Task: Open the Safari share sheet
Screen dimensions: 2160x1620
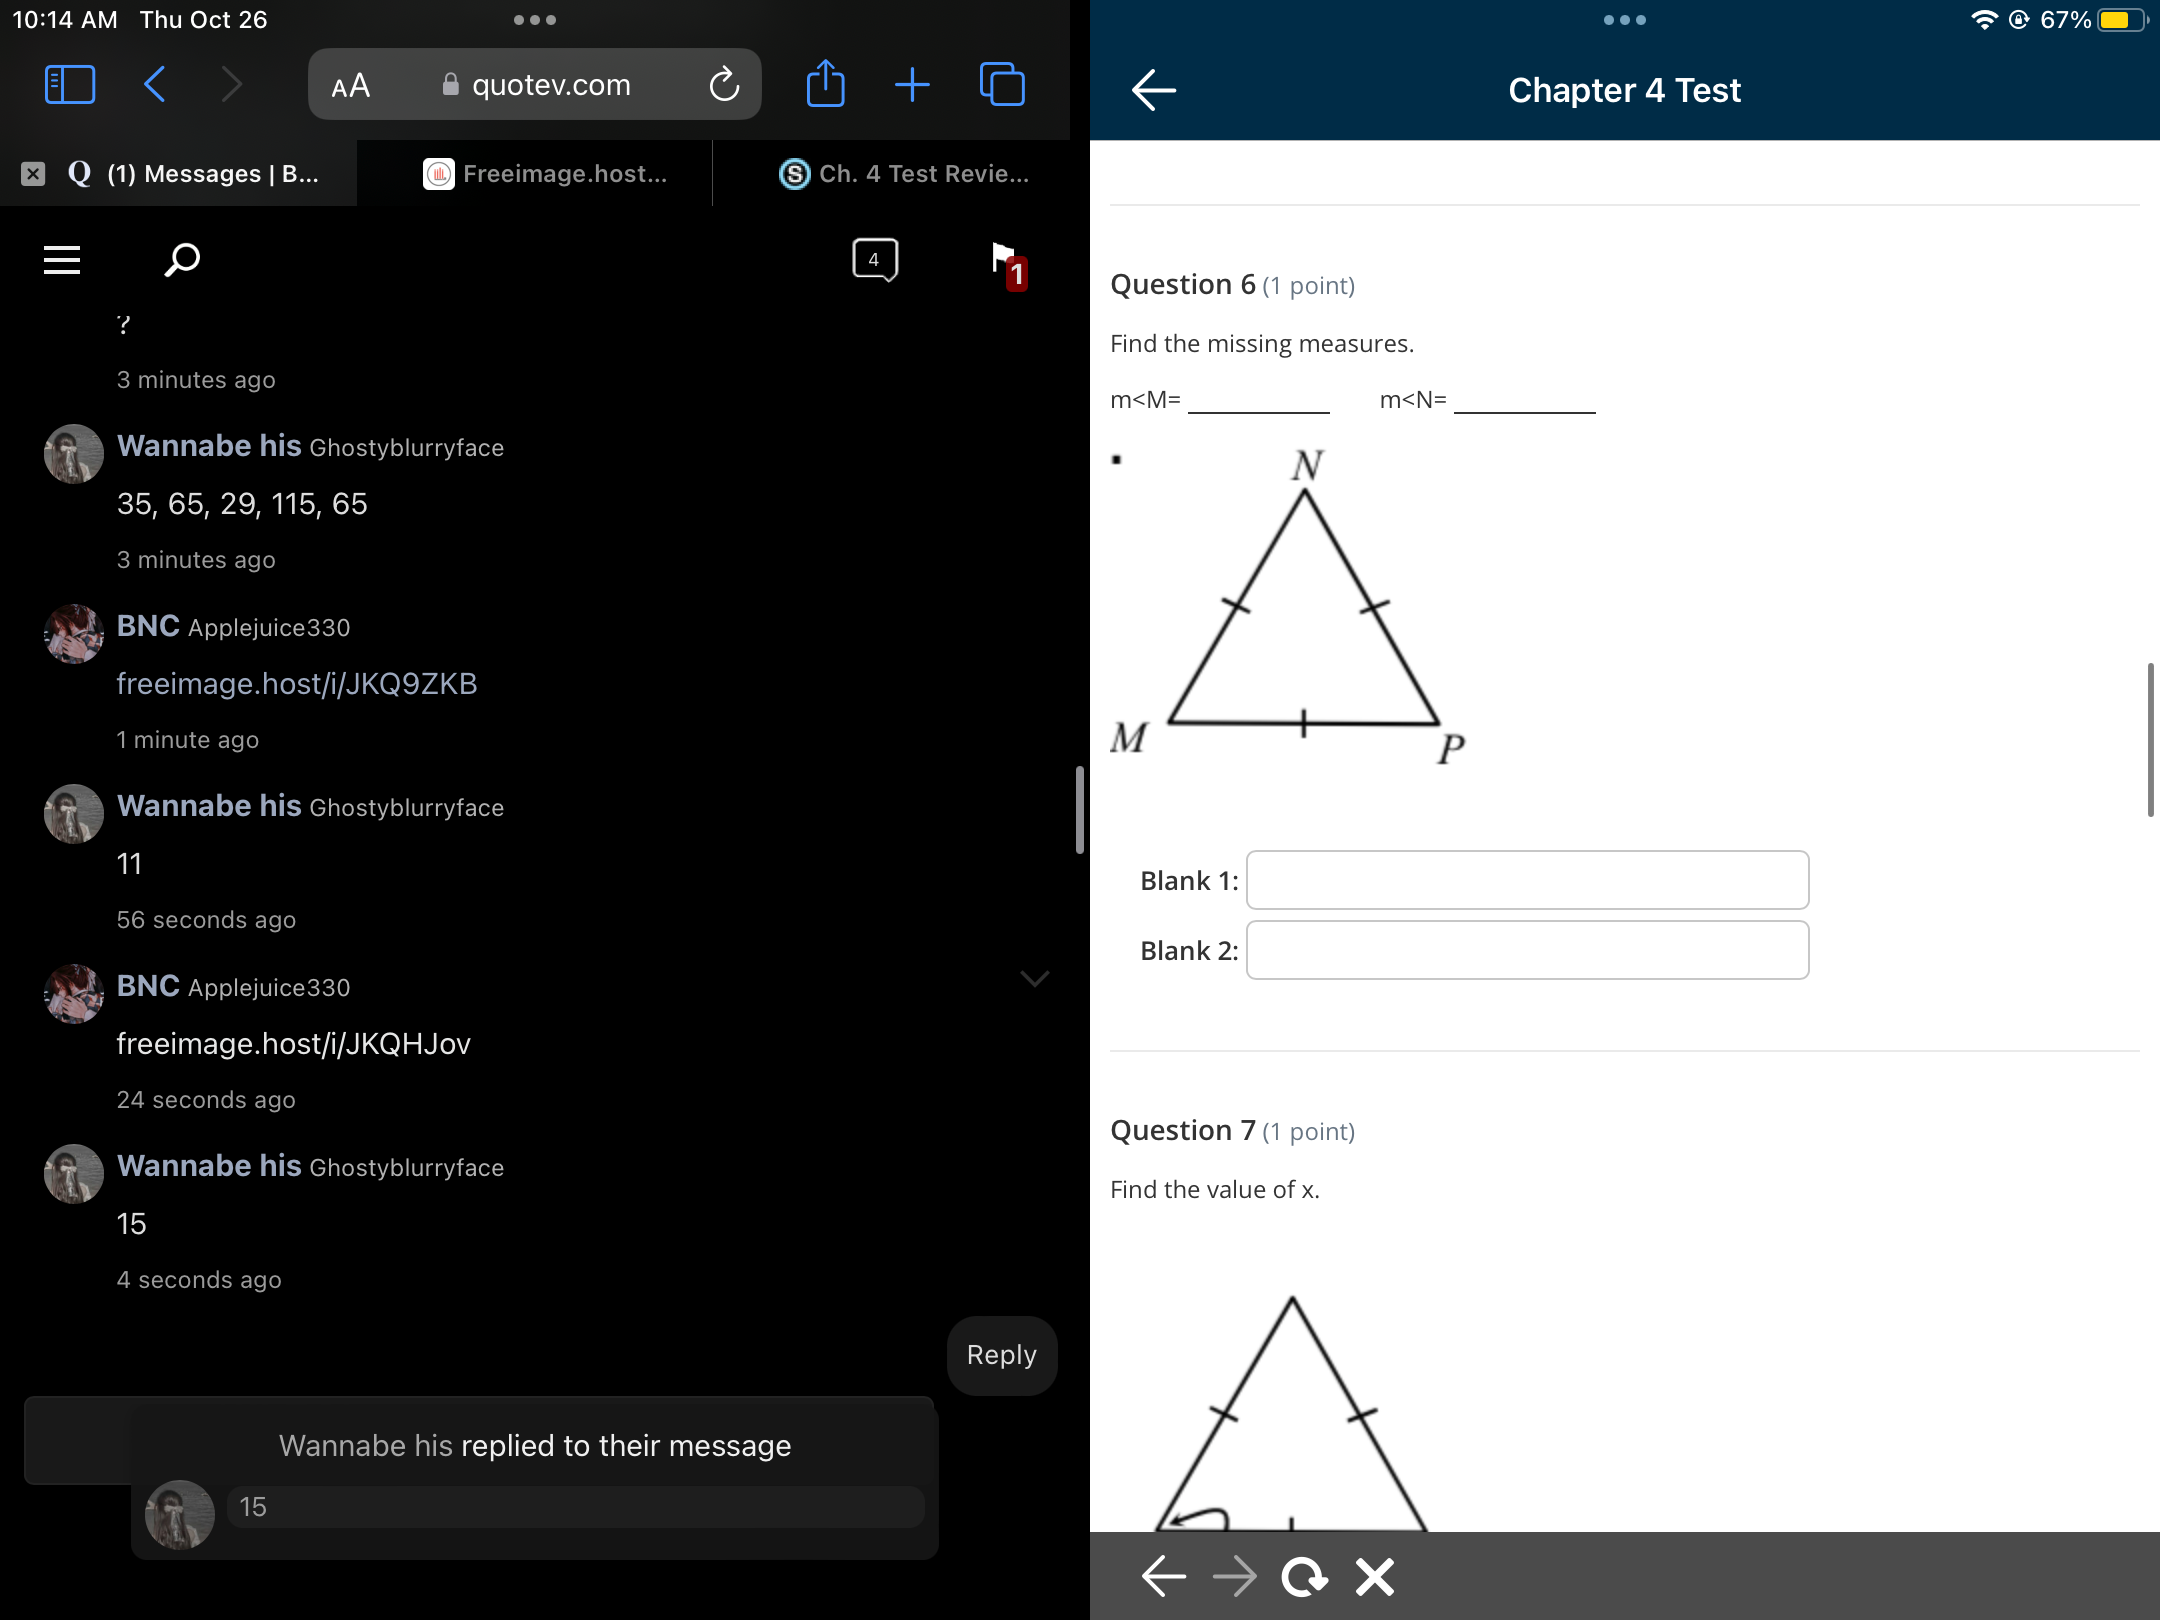Action: pos(825,85)
